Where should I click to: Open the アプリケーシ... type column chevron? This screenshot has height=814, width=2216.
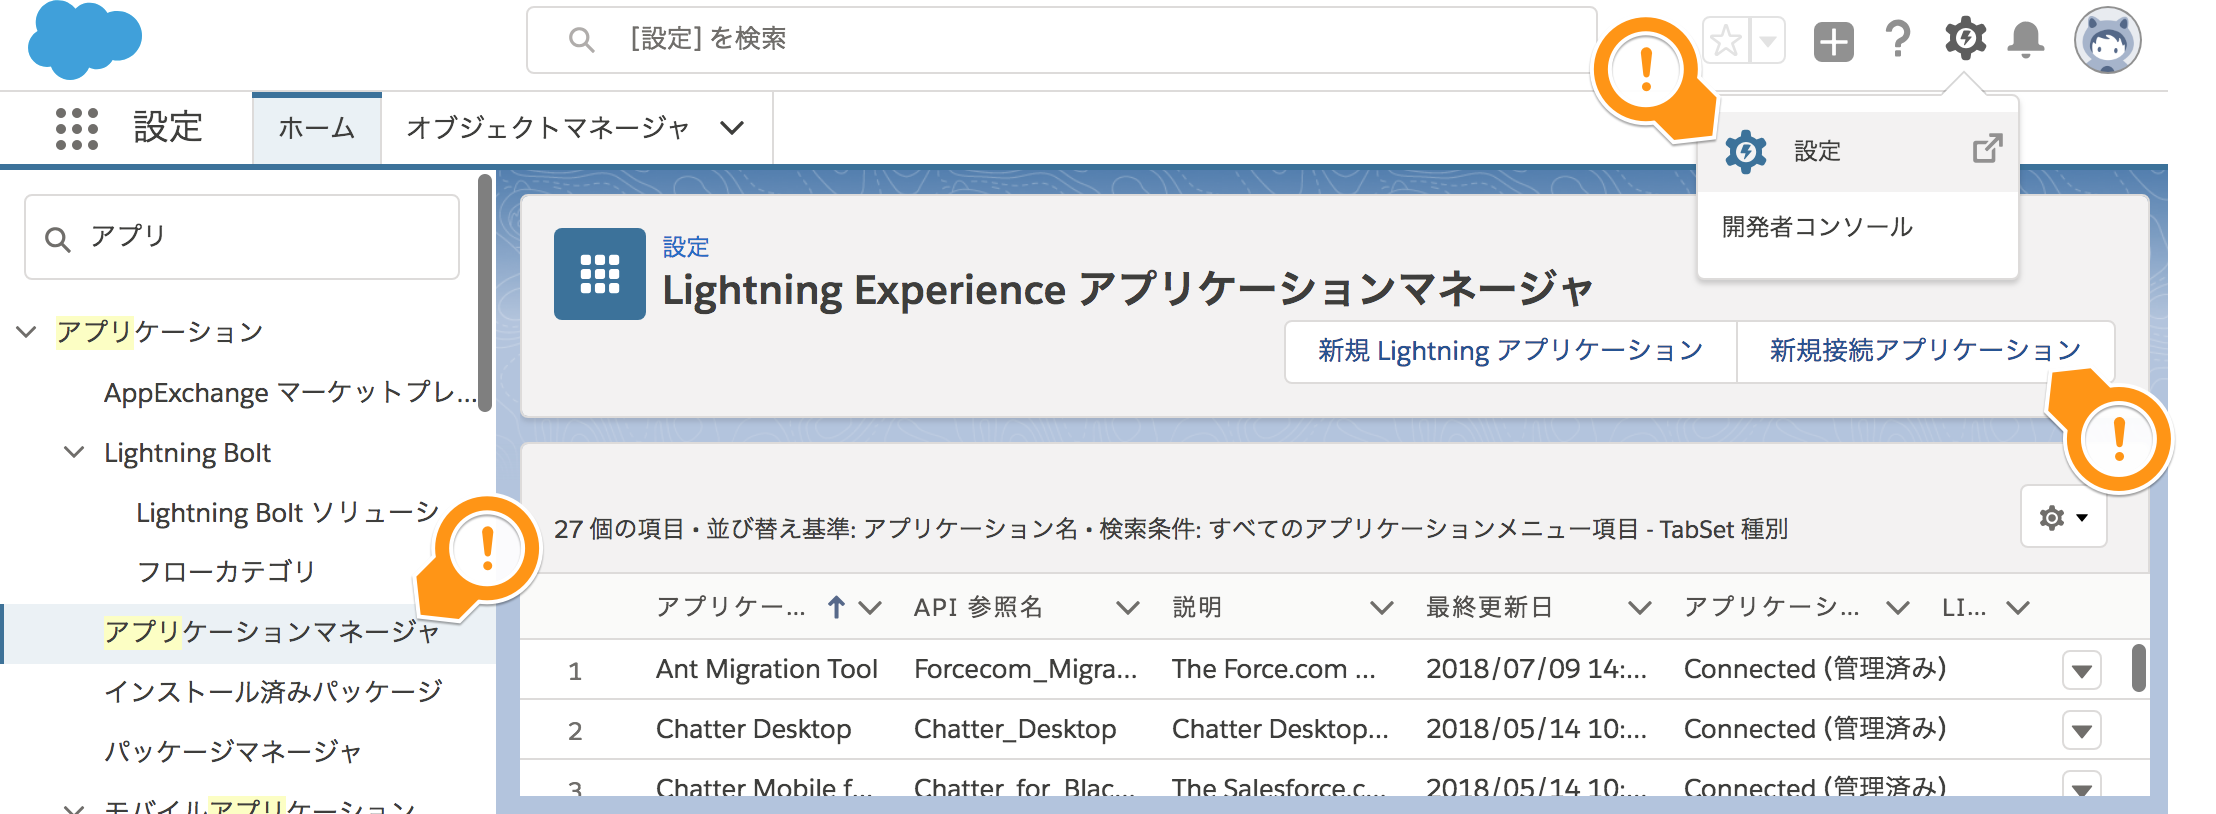1898,607
